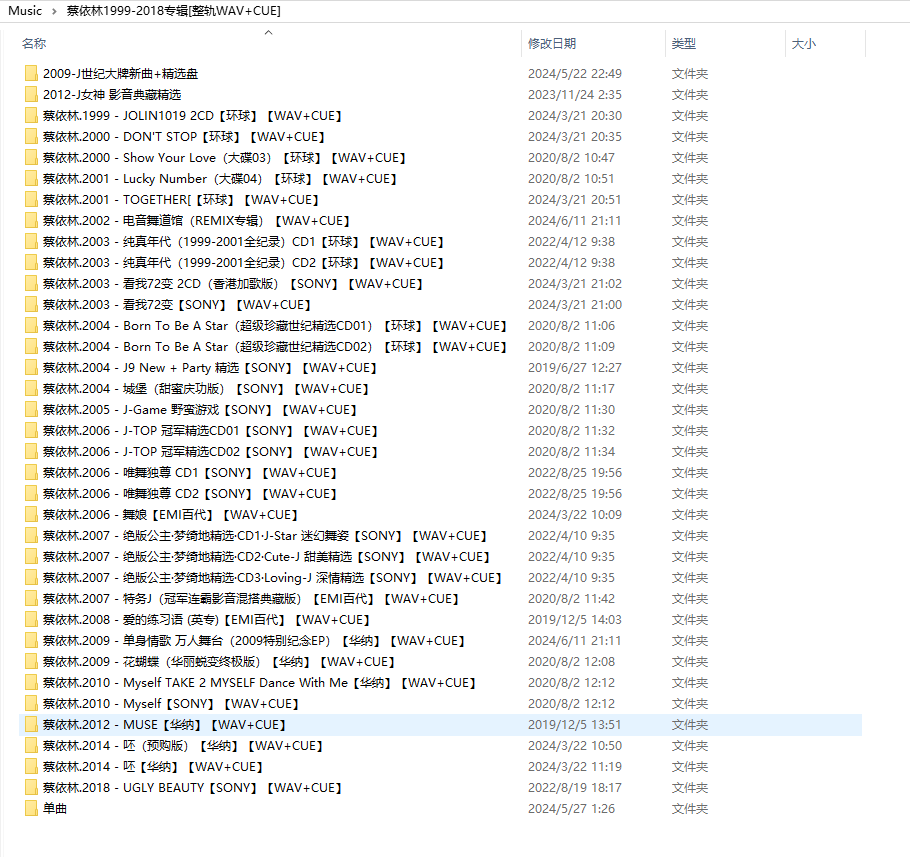
Task: Click folder icon for J-Game 野蛮游戏
Action: [x=31, y=410]
